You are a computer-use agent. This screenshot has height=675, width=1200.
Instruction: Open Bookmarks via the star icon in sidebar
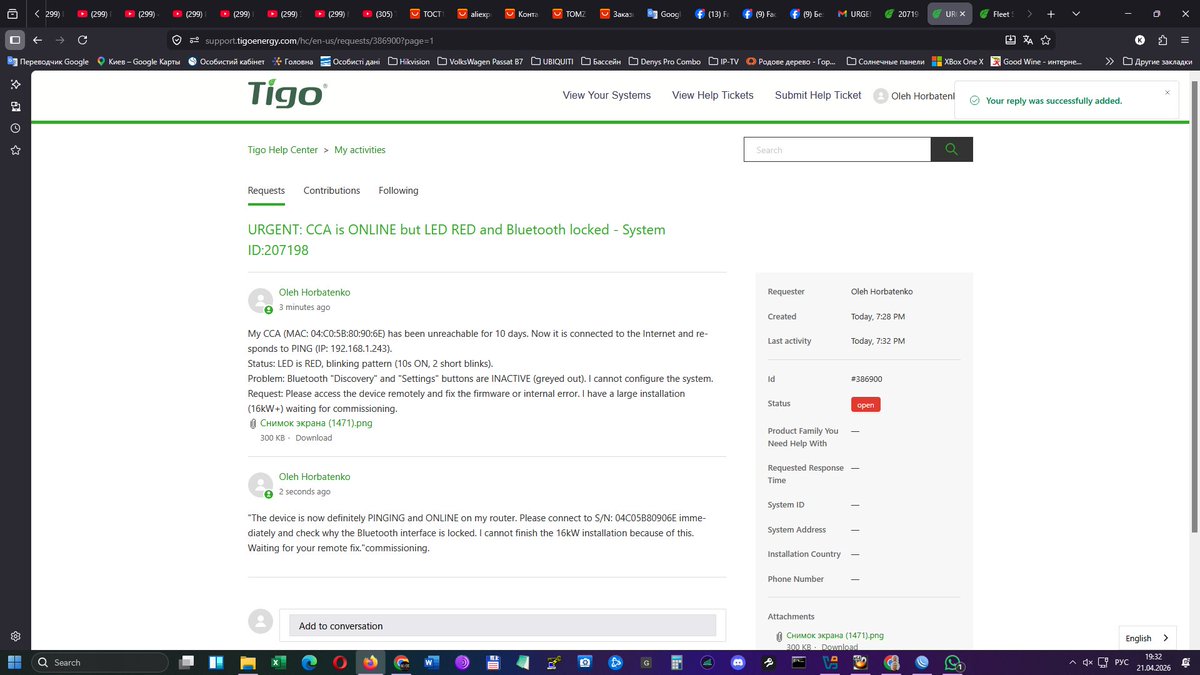14,150
